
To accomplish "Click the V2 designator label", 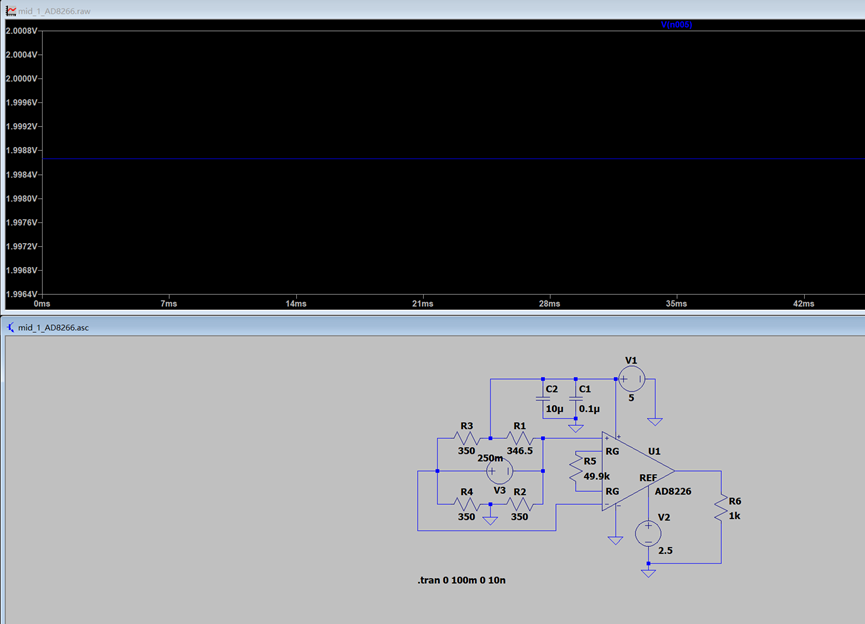I will pos(664,518).
